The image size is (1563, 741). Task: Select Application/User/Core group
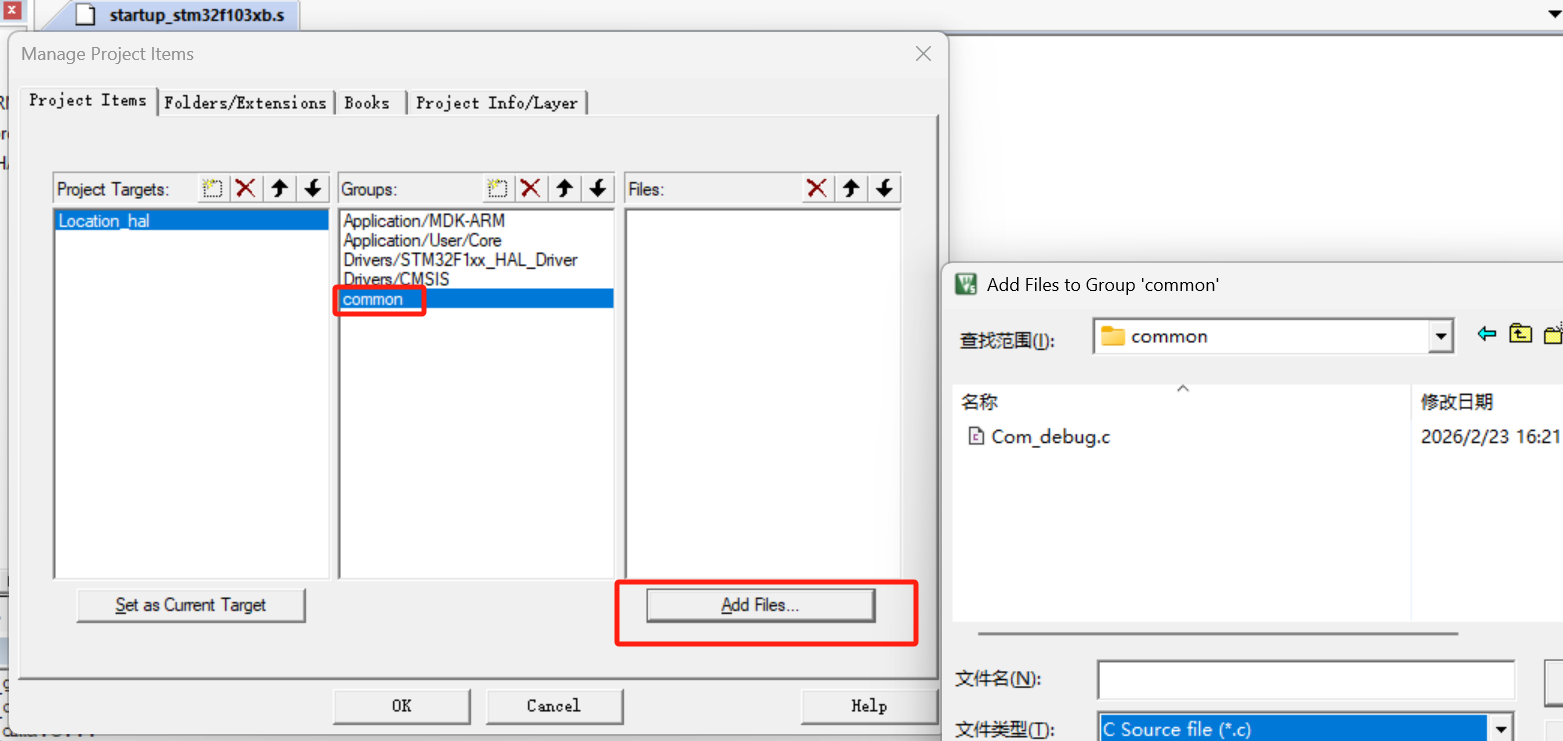(422, 240)
